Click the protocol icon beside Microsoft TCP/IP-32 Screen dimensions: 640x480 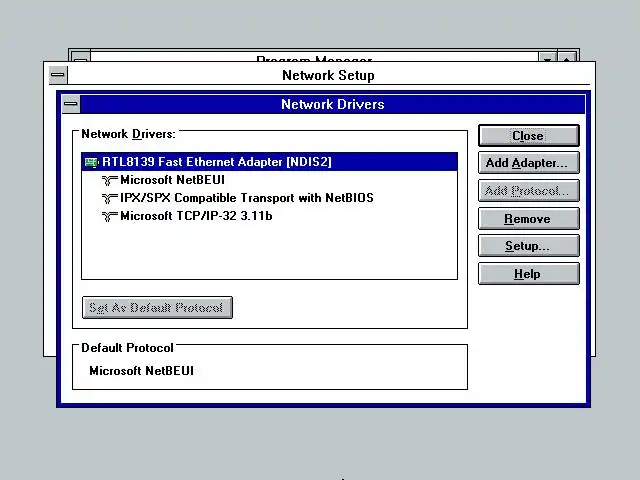109,216
